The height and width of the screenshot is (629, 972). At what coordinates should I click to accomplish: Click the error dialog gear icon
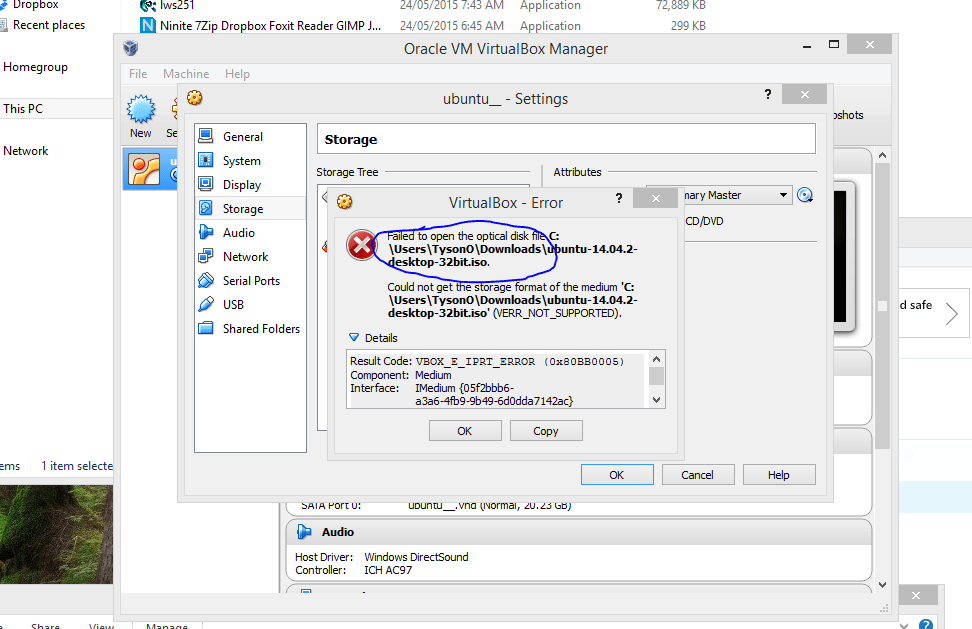(345, 201)
